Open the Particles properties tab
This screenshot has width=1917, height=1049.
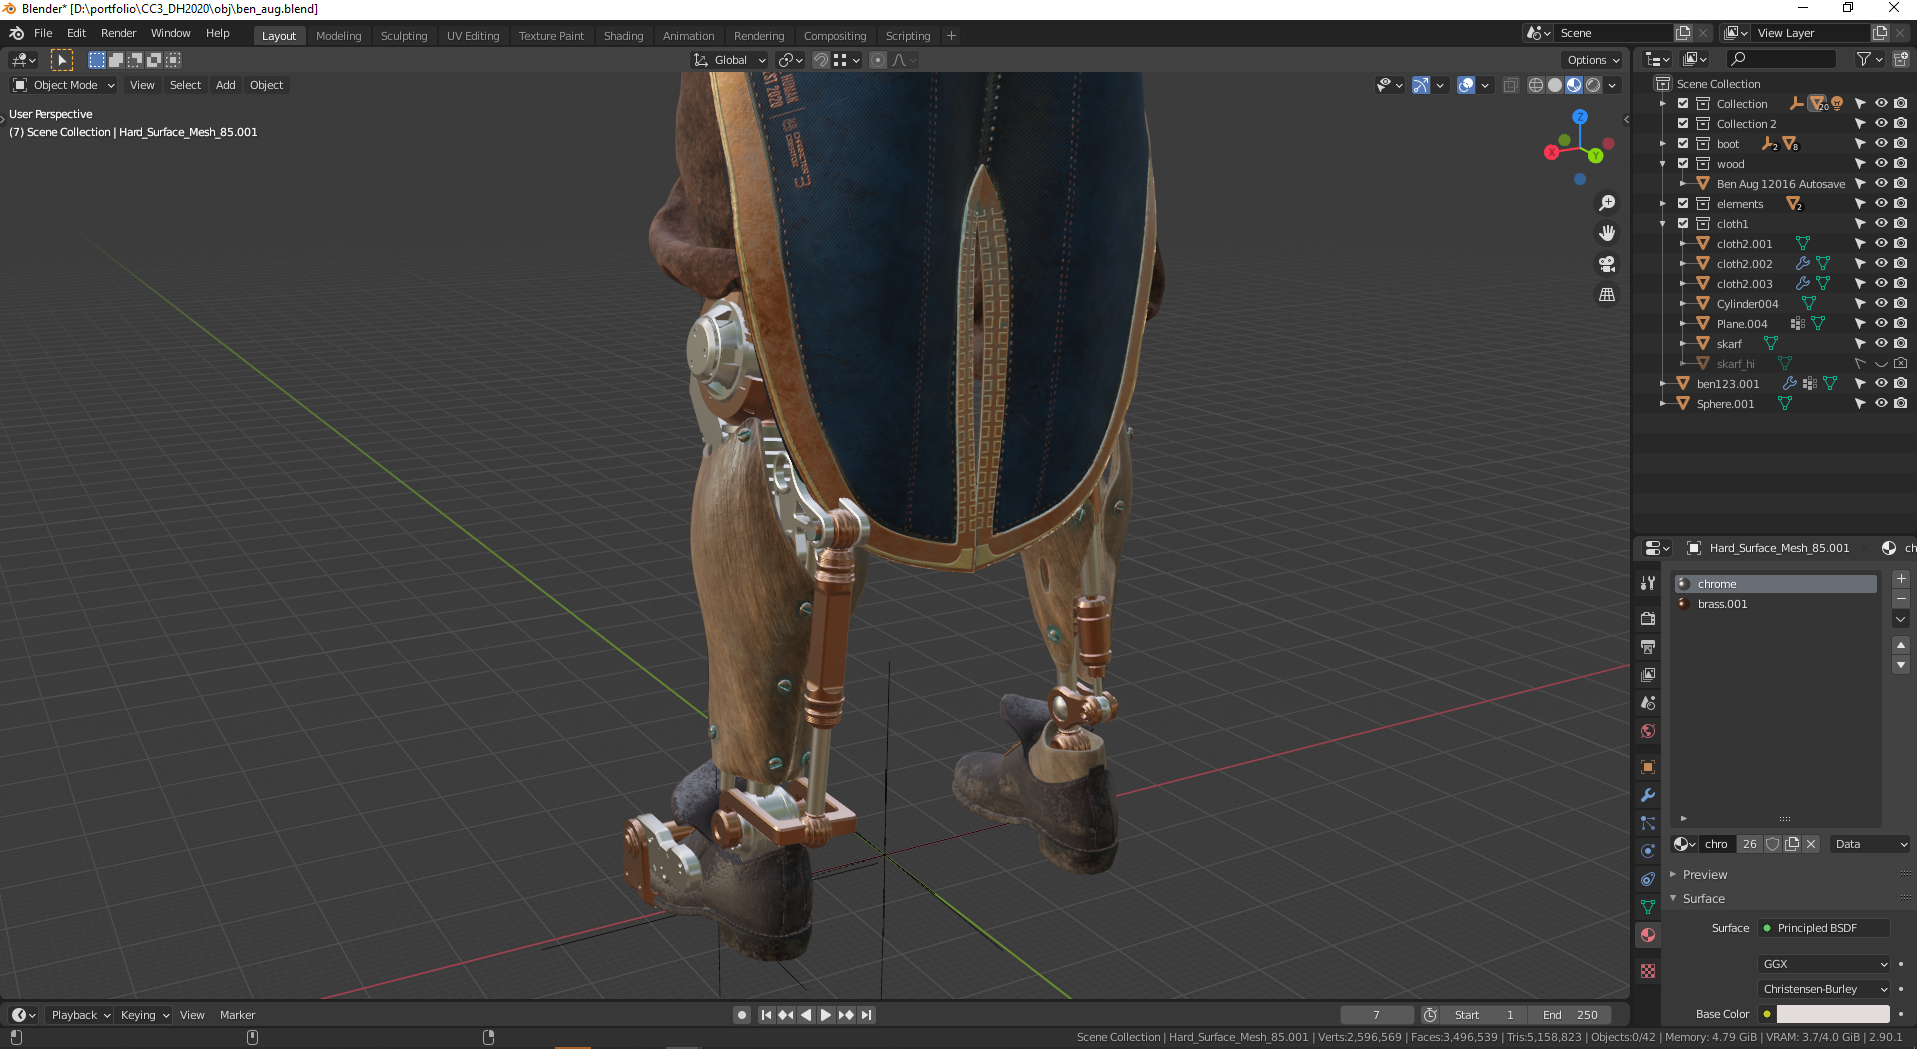click(x=1648, y=823)
